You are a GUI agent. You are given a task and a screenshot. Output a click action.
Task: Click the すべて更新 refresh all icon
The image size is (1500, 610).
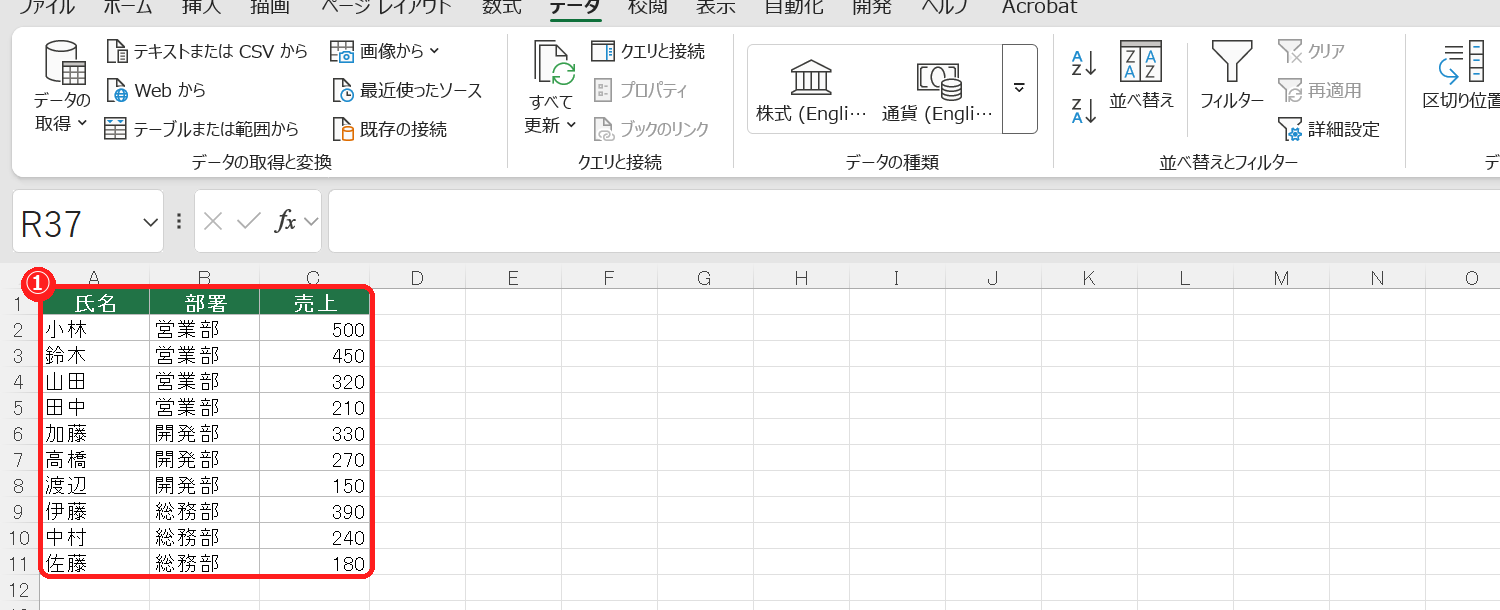[x=553, y=64]
